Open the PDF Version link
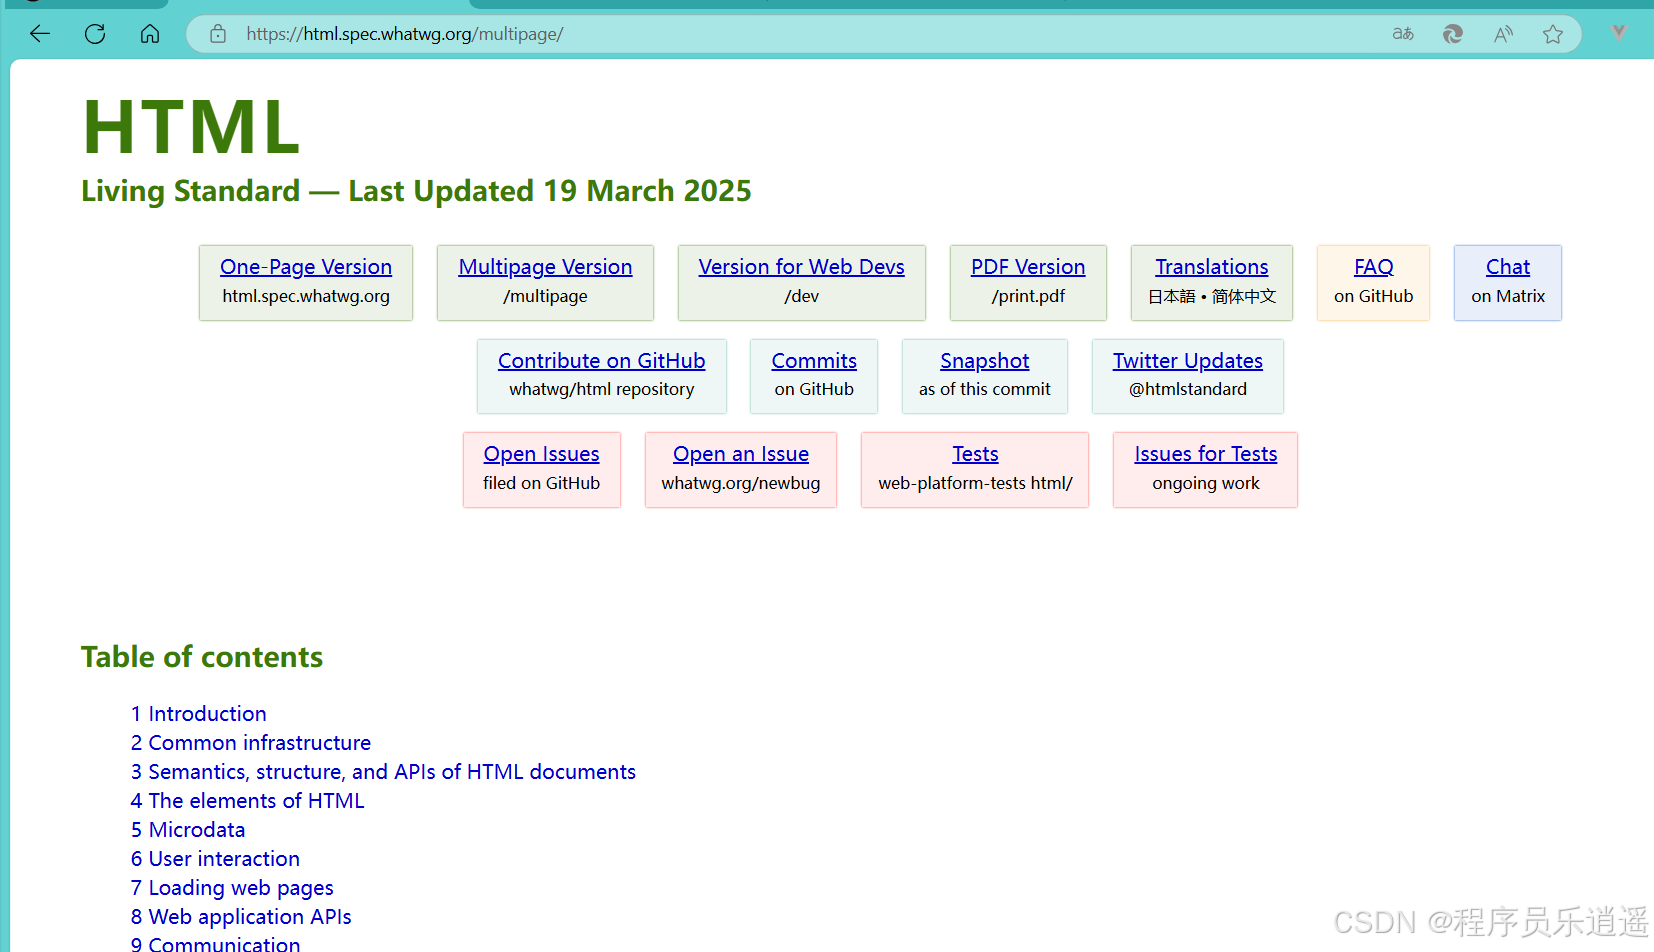The height and width of the screenshot is (952, 1654). [x=1028, y=267]
